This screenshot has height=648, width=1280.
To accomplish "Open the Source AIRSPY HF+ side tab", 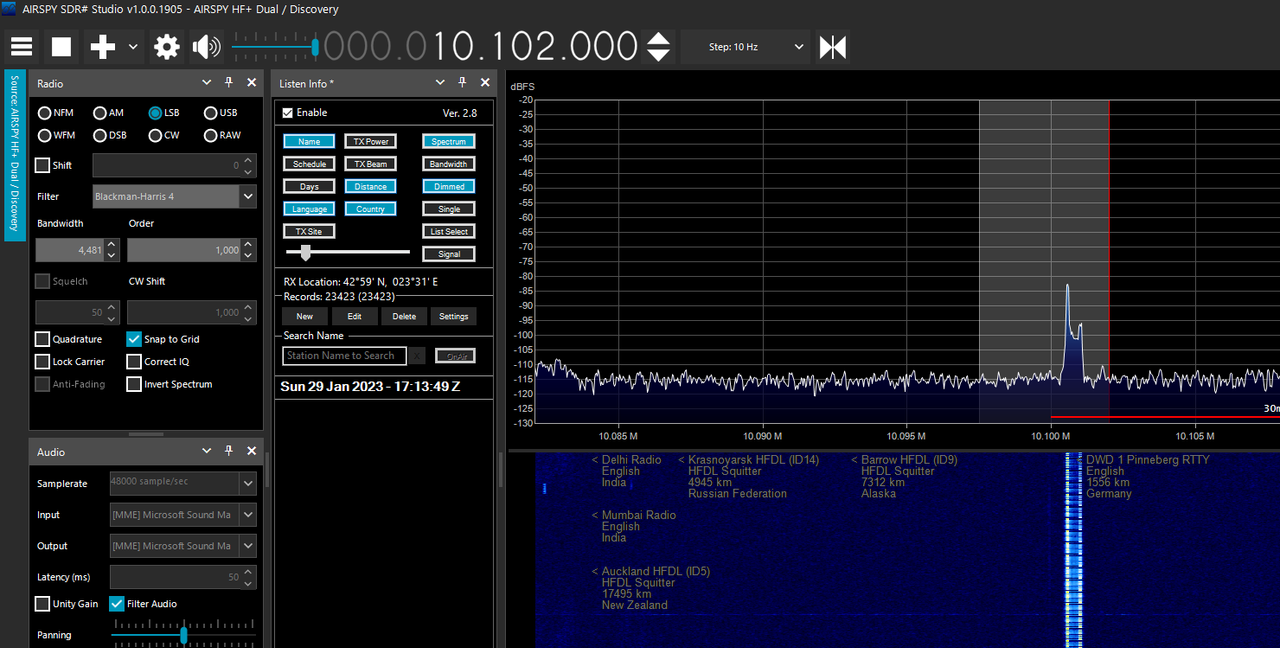I will pos(14,156).
